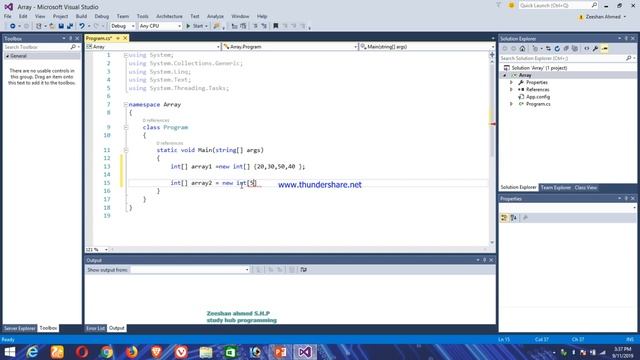Toggle Show All Files in Solution Explorer

[575, 49]
